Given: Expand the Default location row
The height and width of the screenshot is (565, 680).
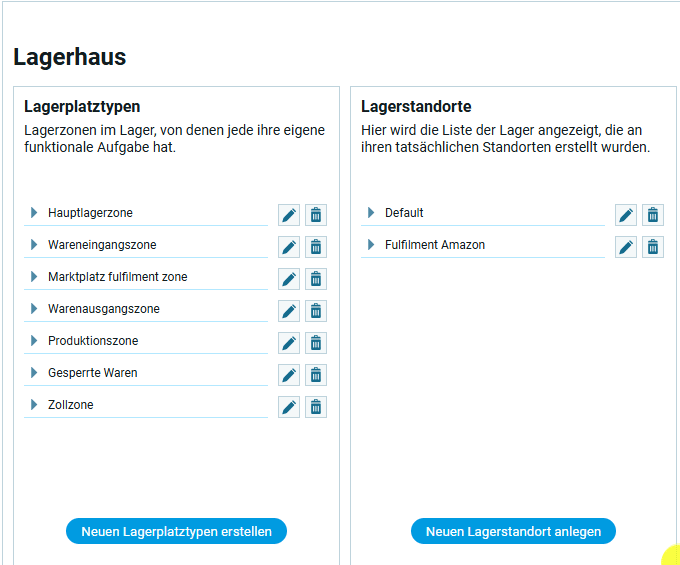Looking at the screenshot, I should [371, 213].
